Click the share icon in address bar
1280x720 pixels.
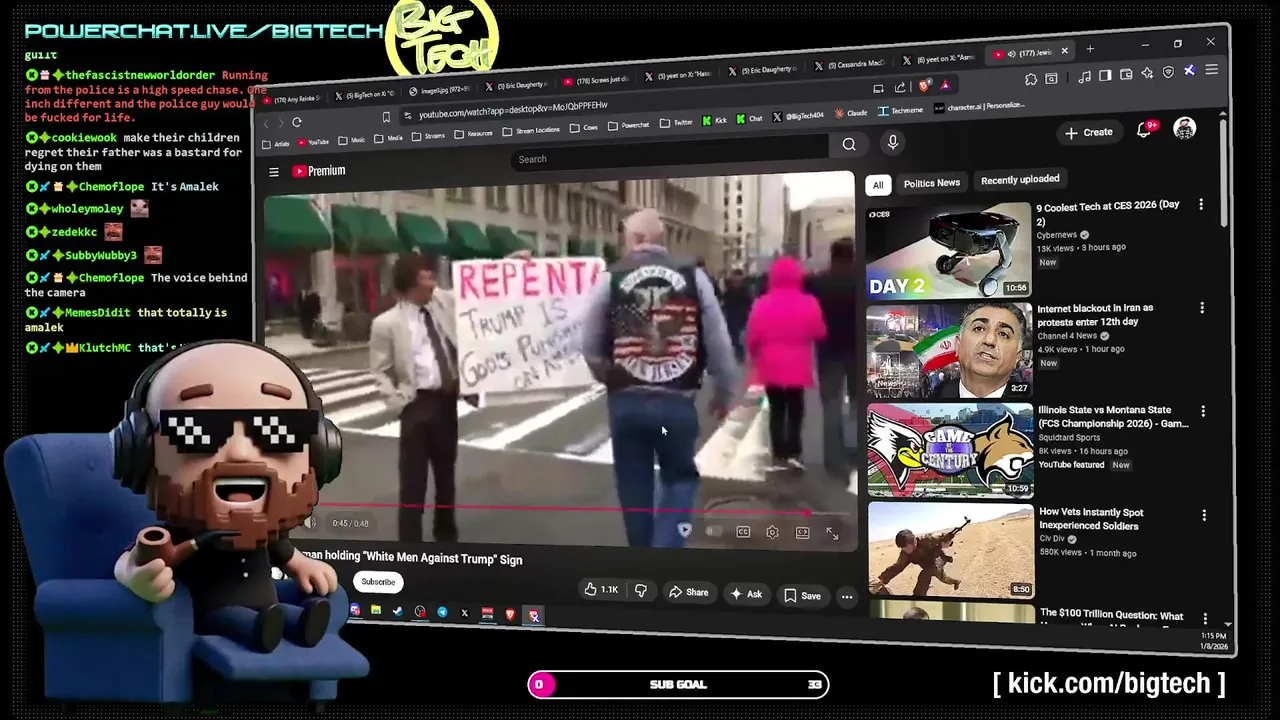pos(900,87)
